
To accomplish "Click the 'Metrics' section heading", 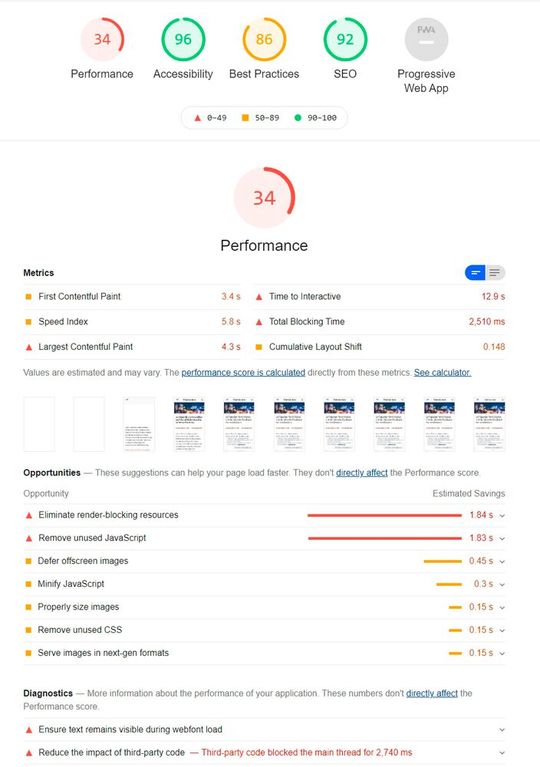I will [39, 273].
